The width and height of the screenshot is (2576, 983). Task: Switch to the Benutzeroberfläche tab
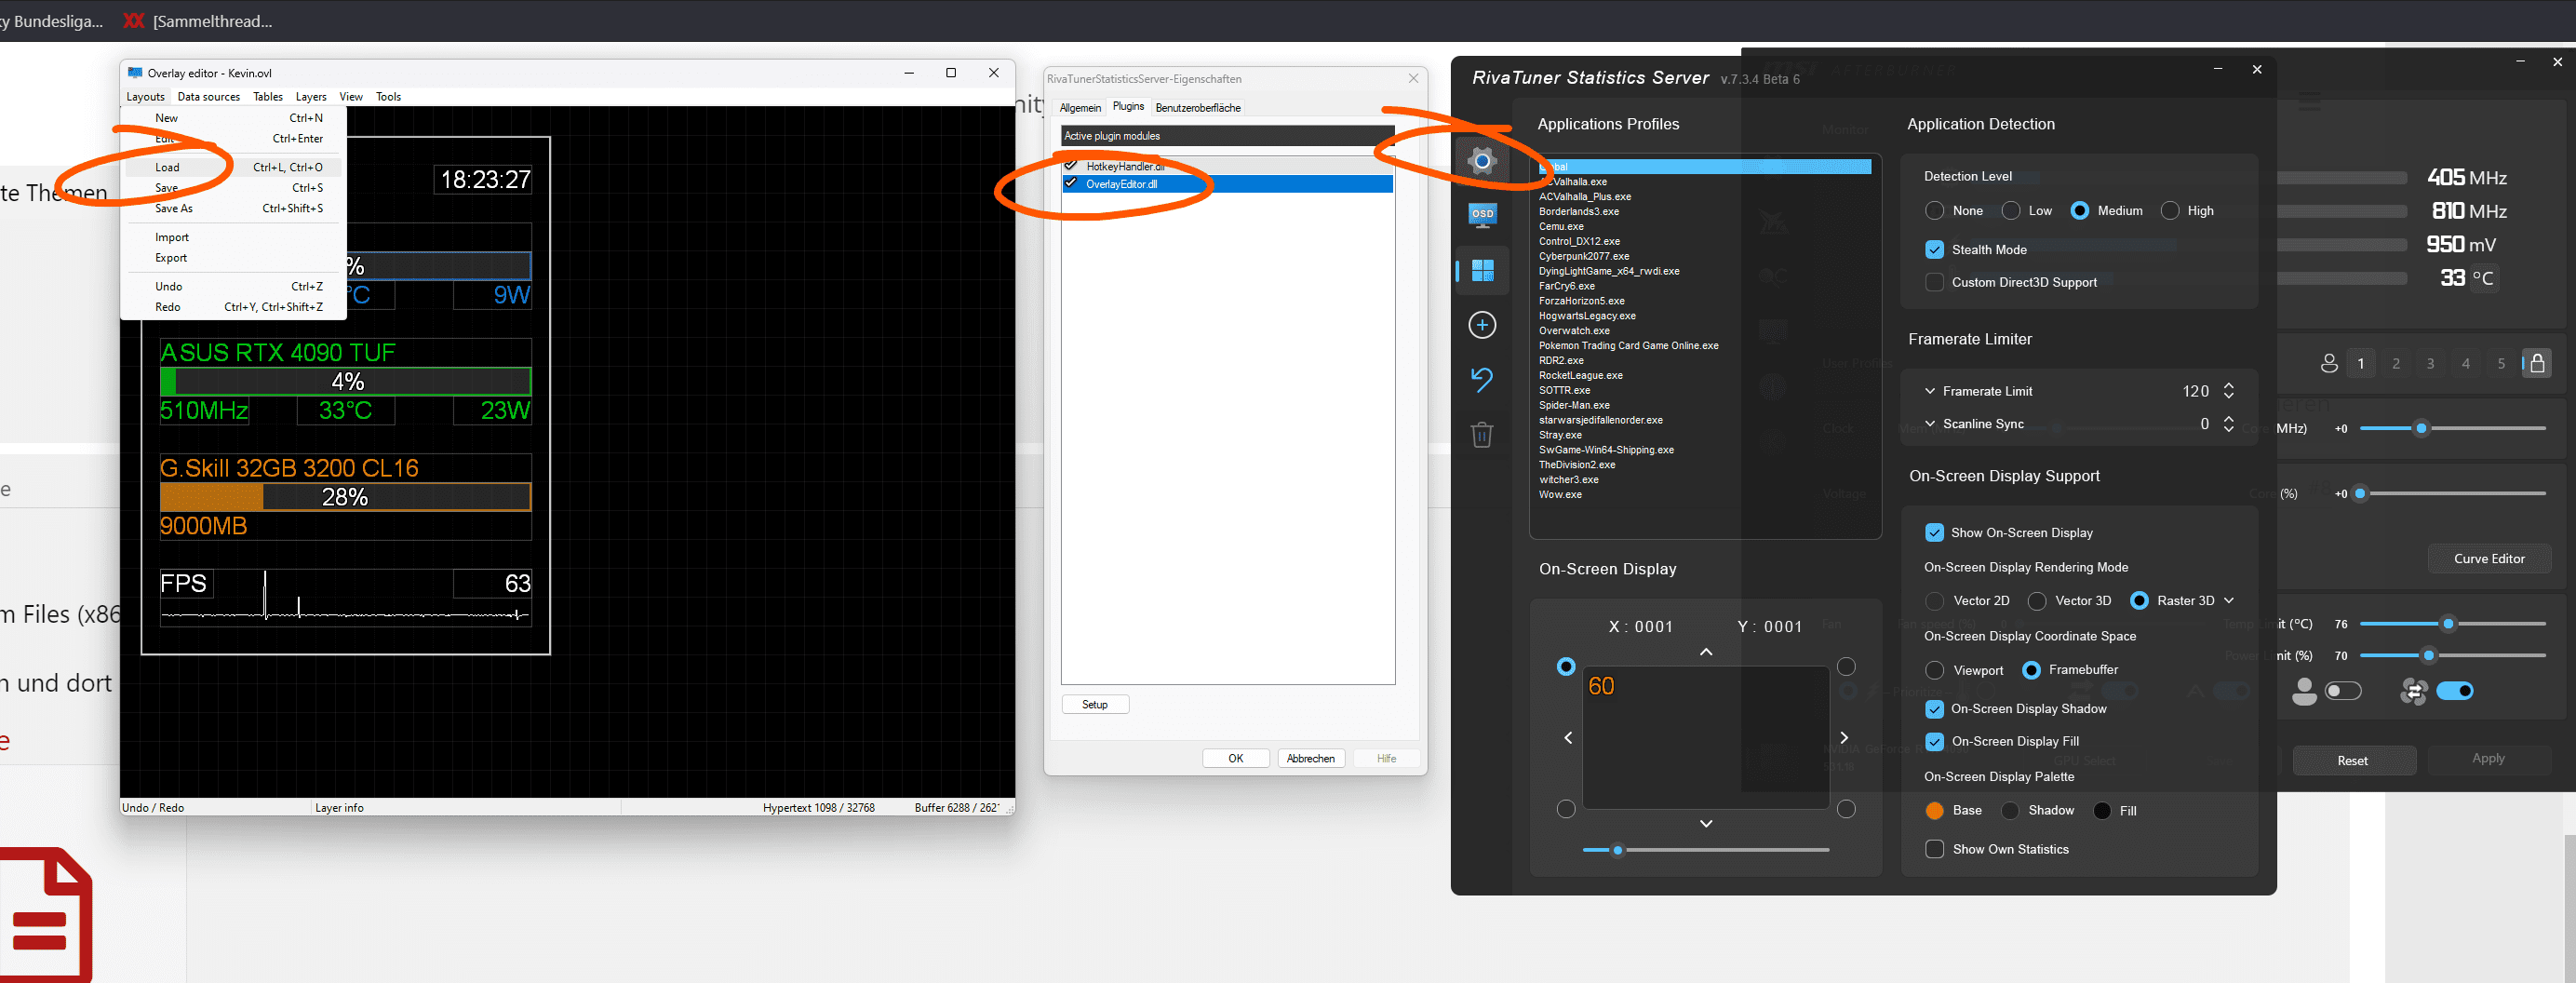pyautogui.click(x=1198, y=108)
